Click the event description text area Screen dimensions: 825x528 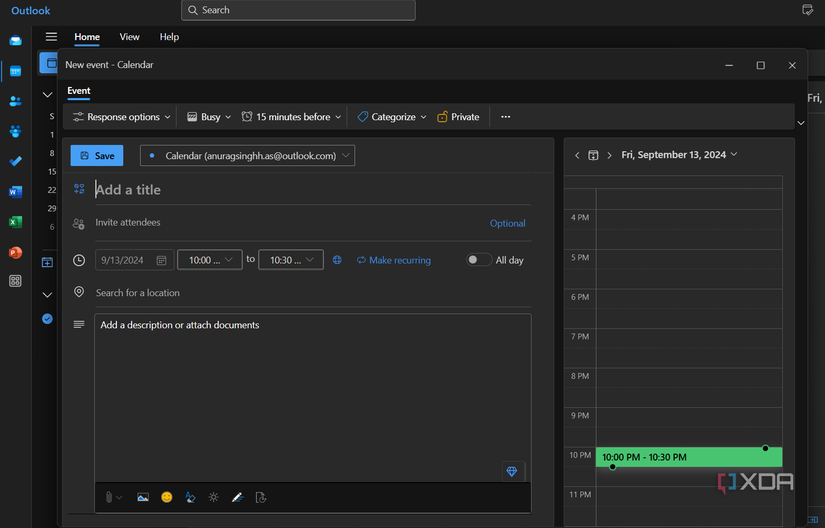click(x=313, y=397)
